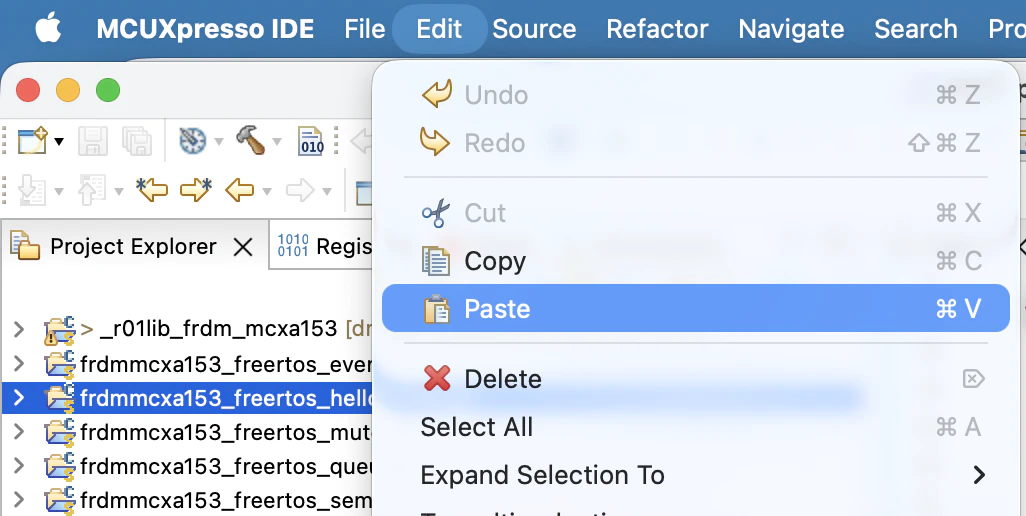
Task: Open the Back navigation history dropdown
Action: (266, 192)
